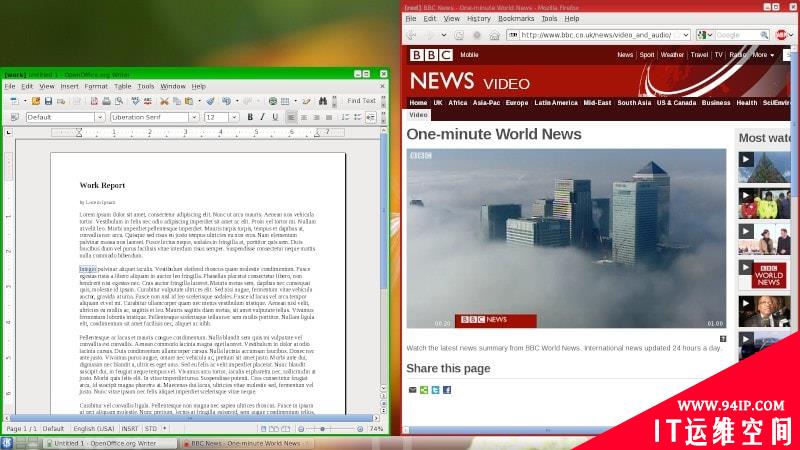Open the Insert menu in Writer
This screenshot has width=800, height=450.
coord(69,86)
